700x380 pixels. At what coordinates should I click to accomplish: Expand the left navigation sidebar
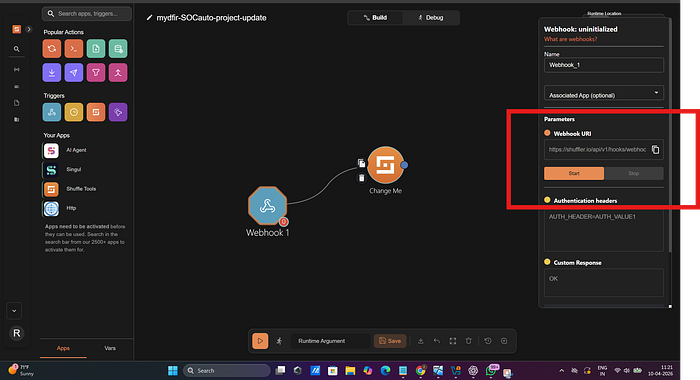coord(29,29)
